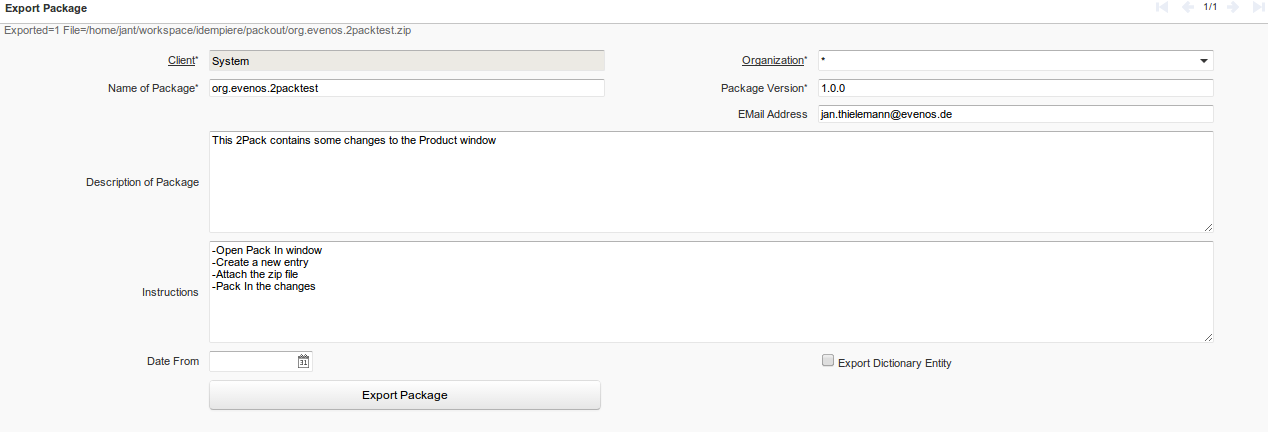Focus the Package Version field

1015,88
